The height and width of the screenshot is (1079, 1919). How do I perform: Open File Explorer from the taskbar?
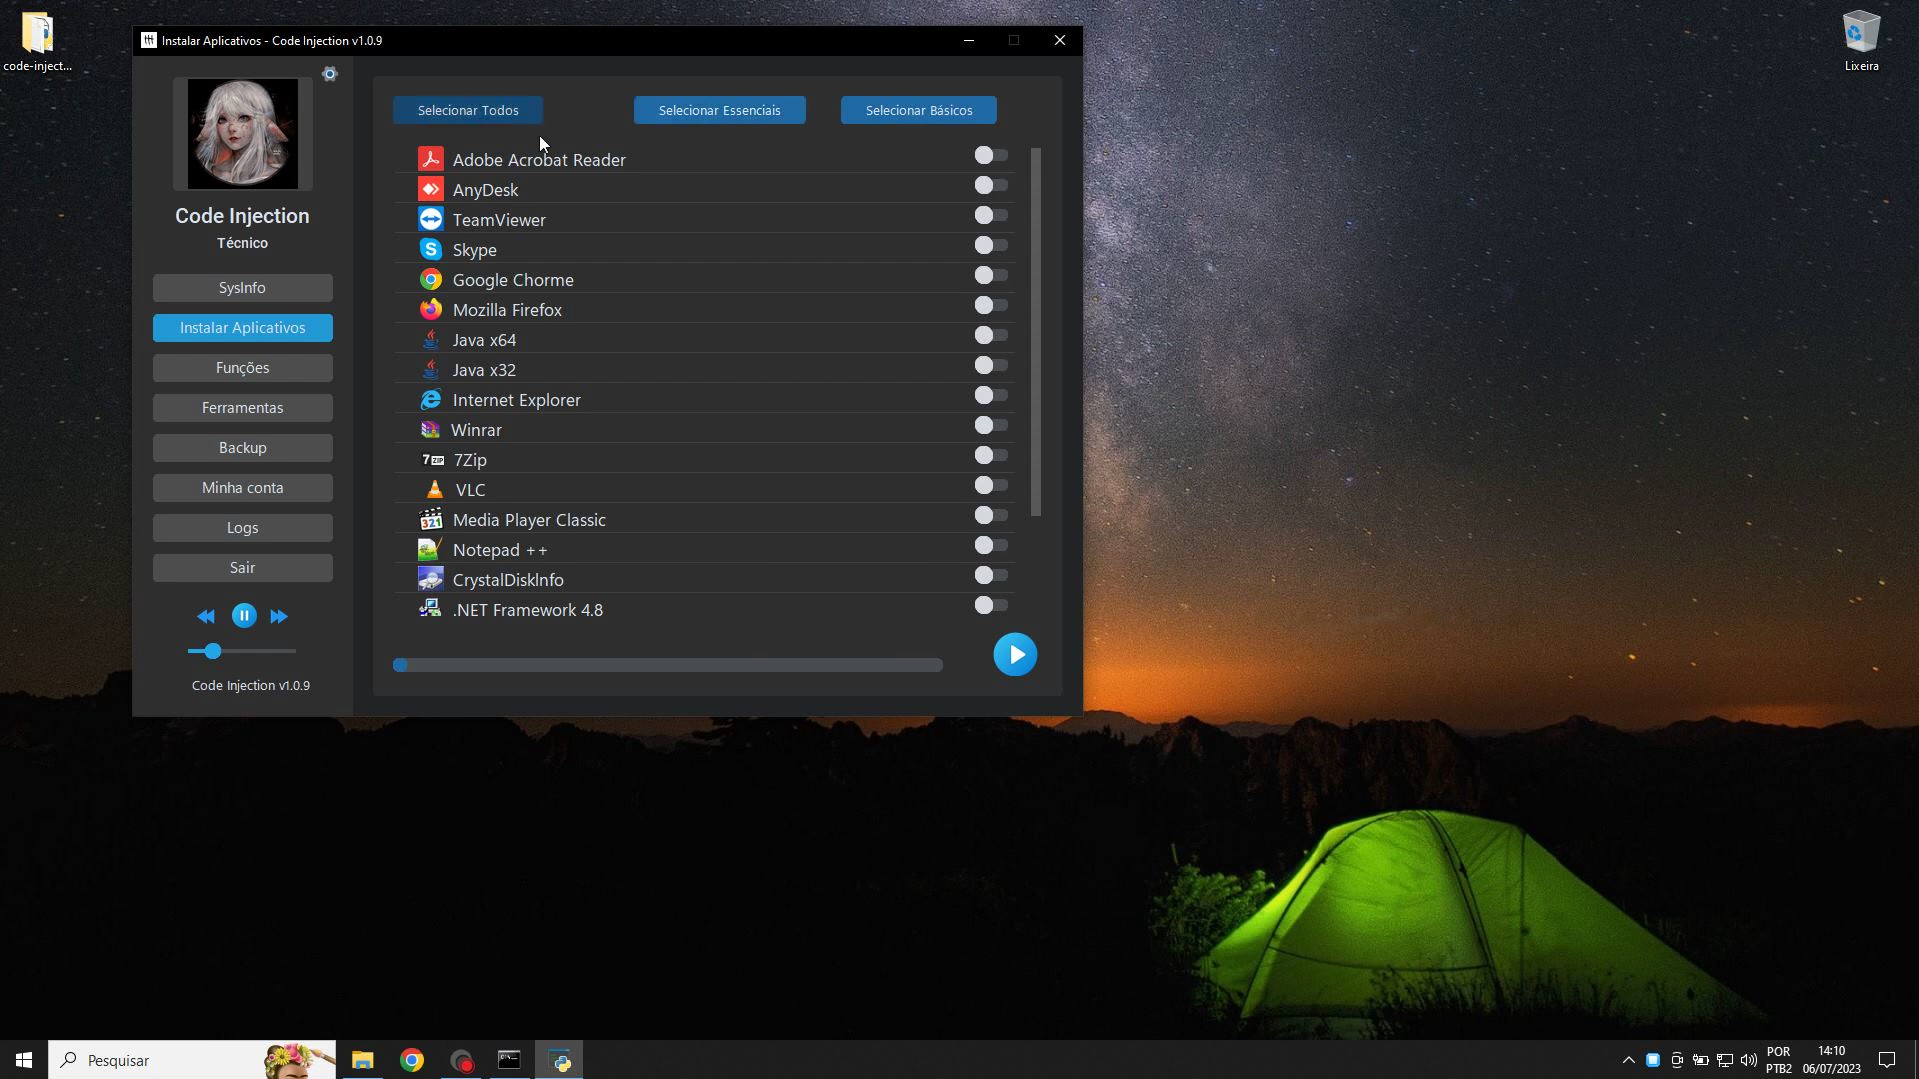click(x=363, y=1060)
